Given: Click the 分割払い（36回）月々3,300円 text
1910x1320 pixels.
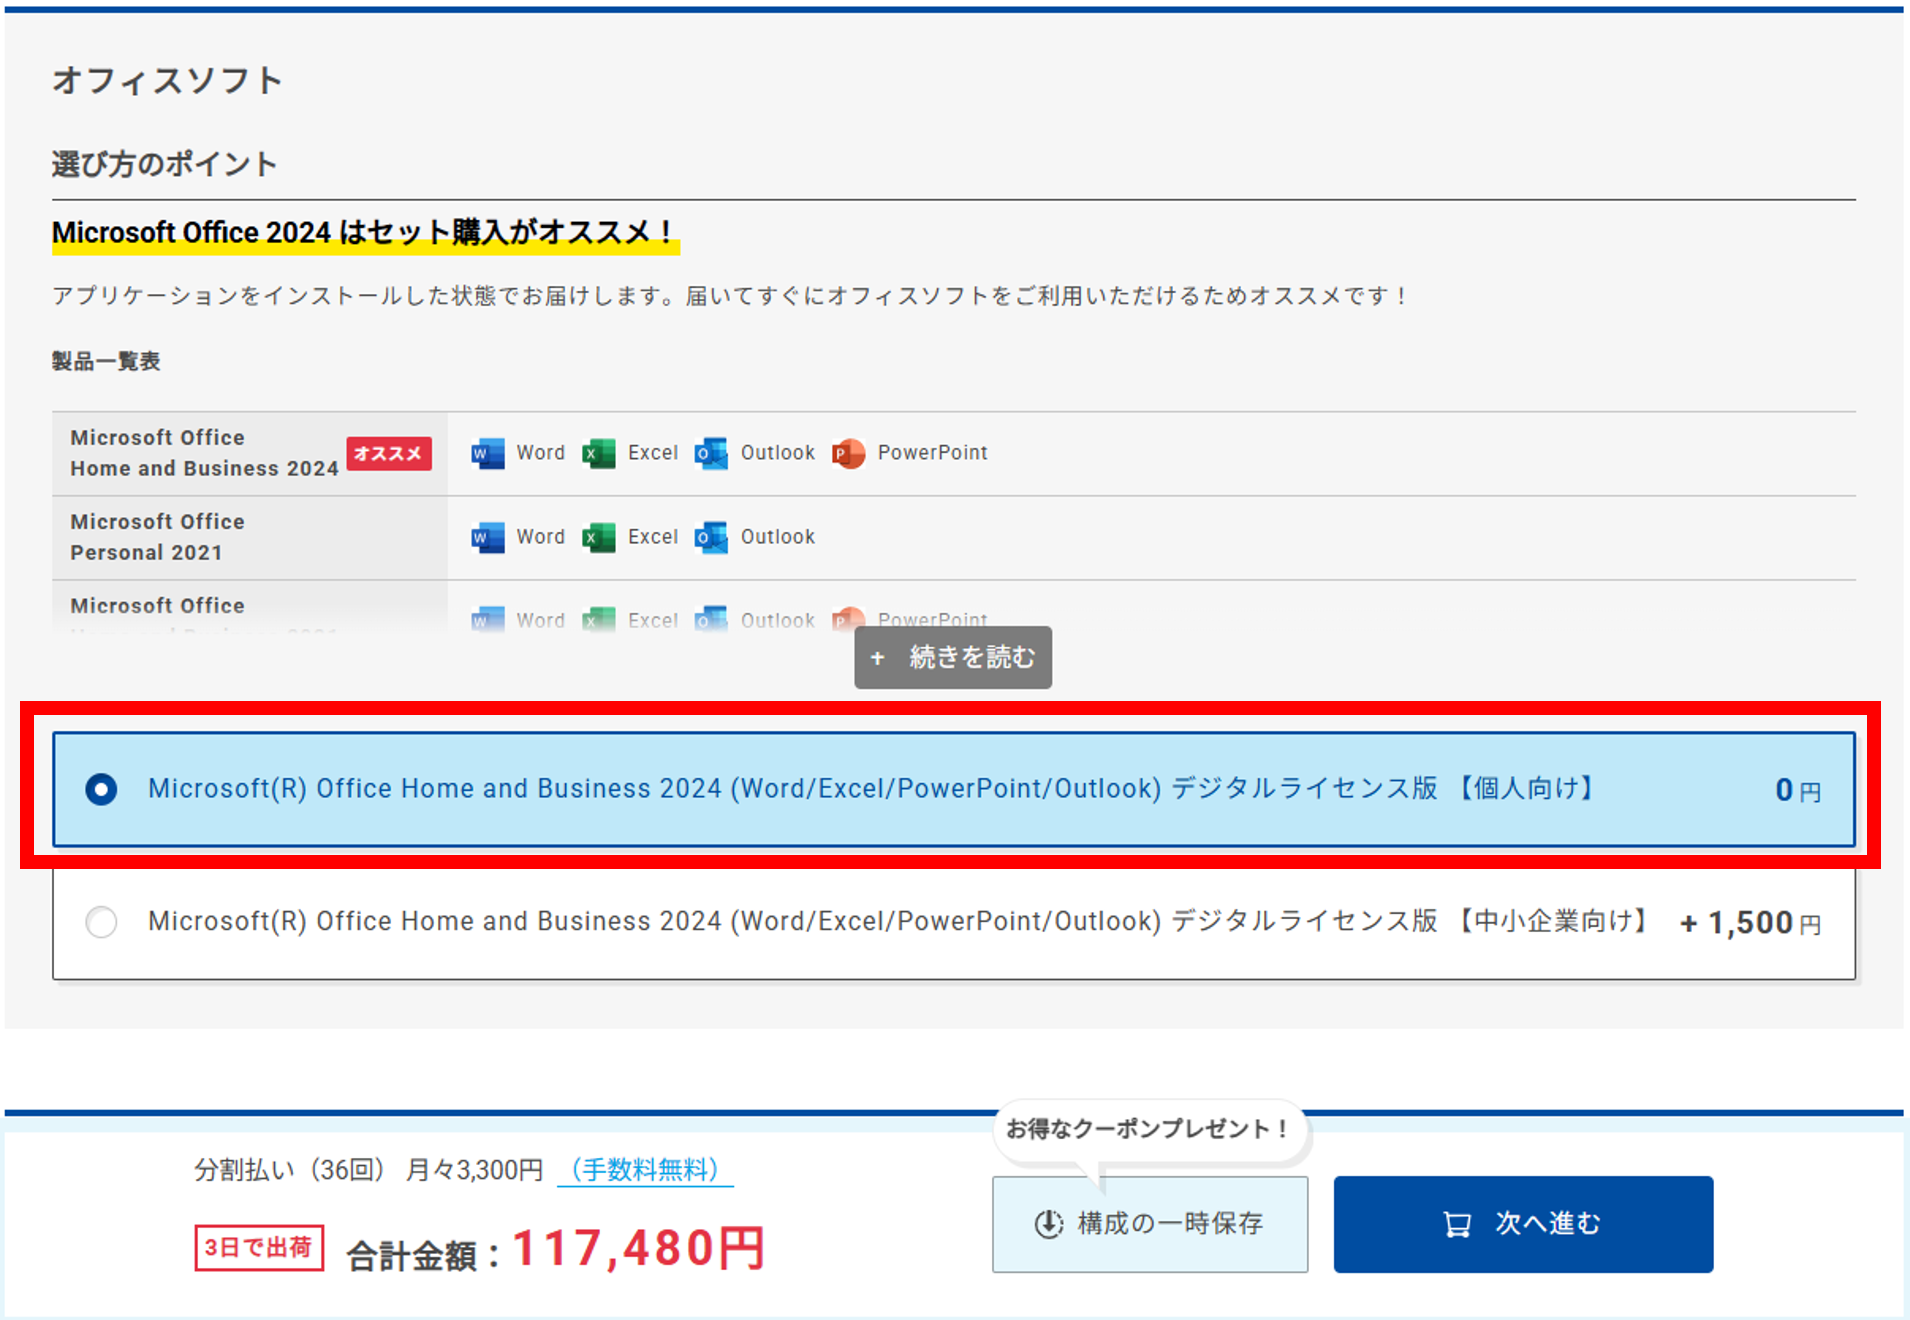Looking at the screenshot, I should (x=368, y=1169).
